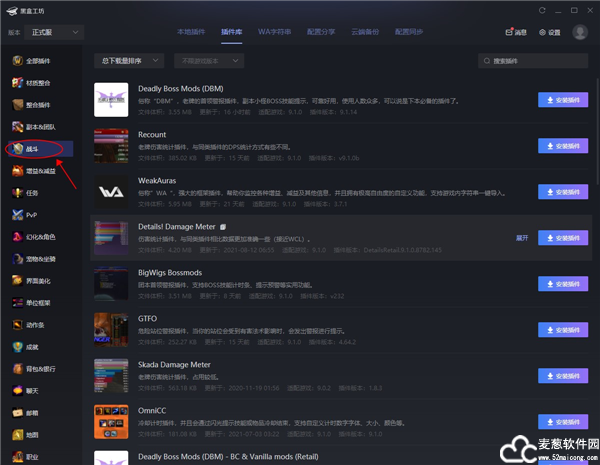Image resolution: width=600 pixels, height=465 pixels.
Task: Click the BigWigs Bossmods title
Action: pos(170,272)
